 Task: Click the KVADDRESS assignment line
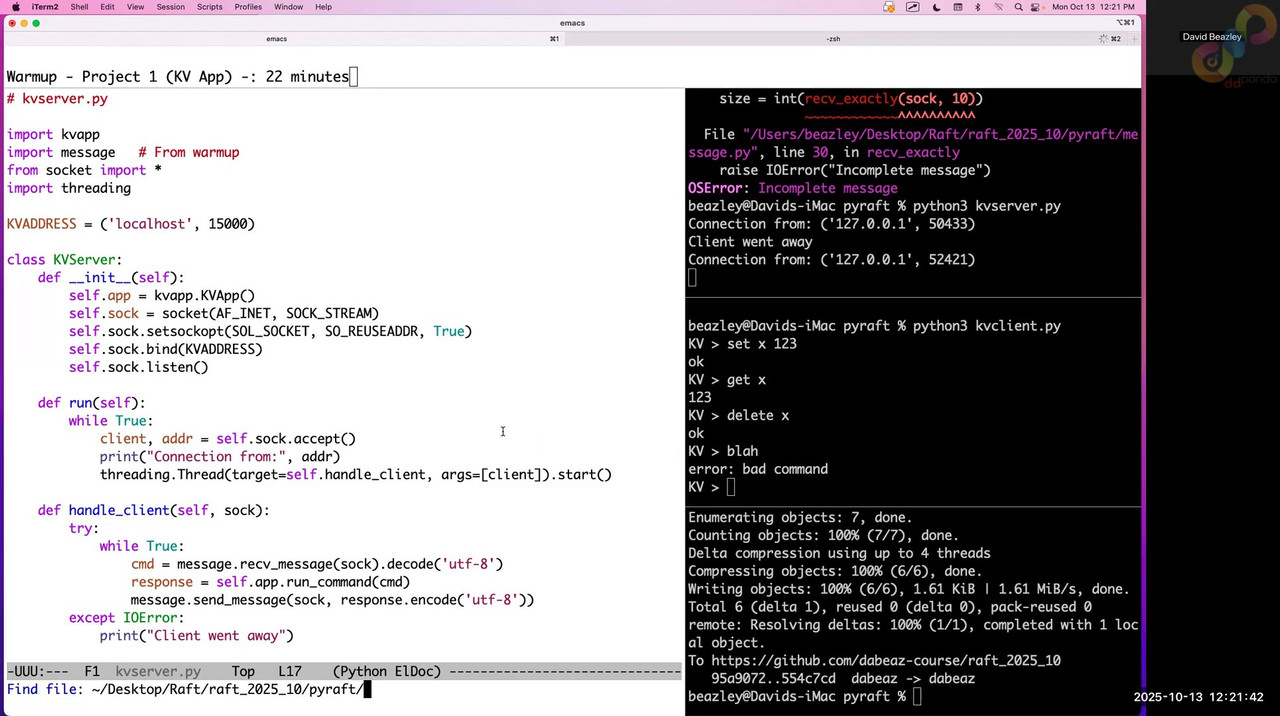pos(131,224)
